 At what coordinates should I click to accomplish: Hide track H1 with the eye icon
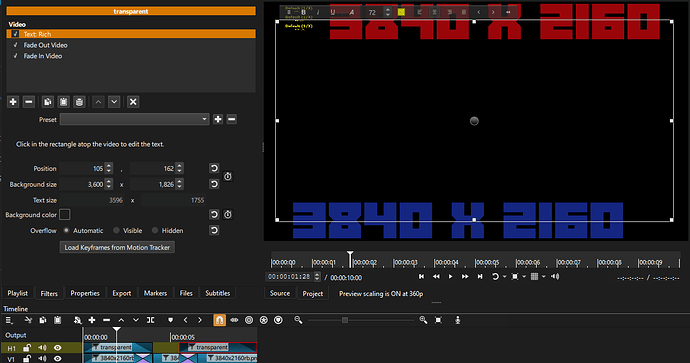[57, 348]
